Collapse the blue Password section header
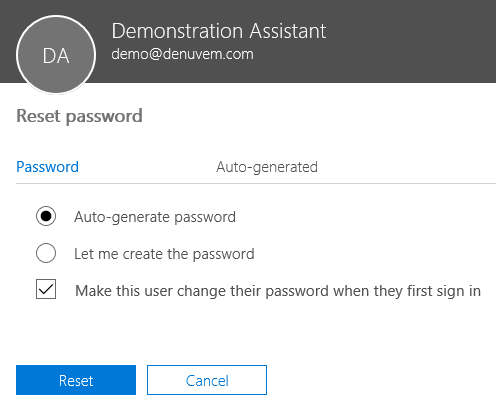This screenshot has height=404, width=496. click(47, 167)
